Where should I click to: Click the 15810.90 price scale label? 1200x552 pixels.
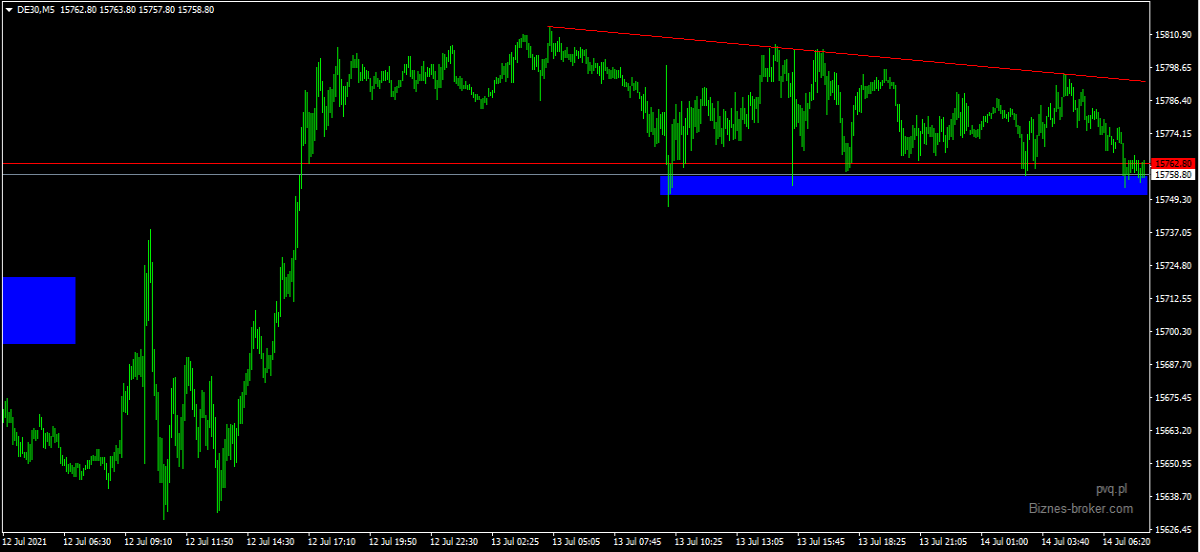point(1173,35)
